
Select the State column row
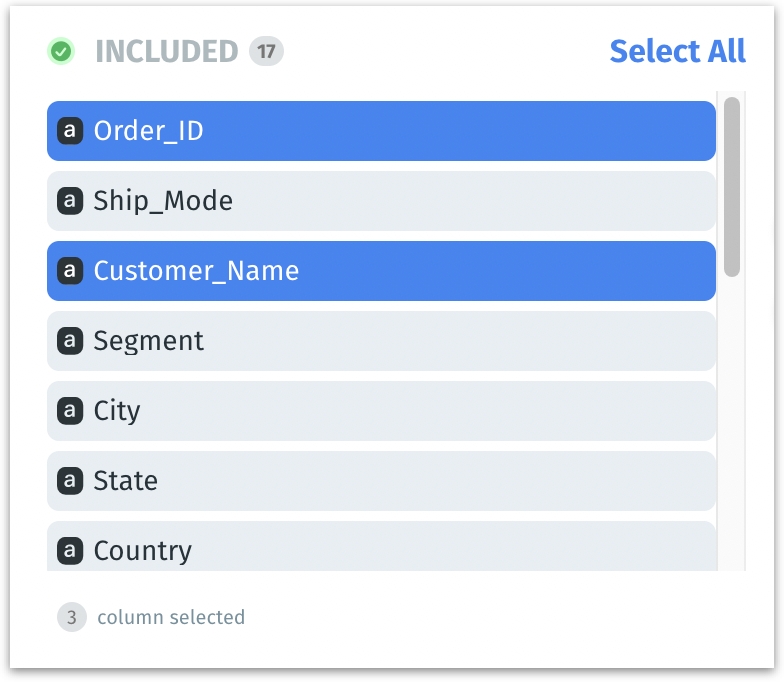click(x=380, y=481)
